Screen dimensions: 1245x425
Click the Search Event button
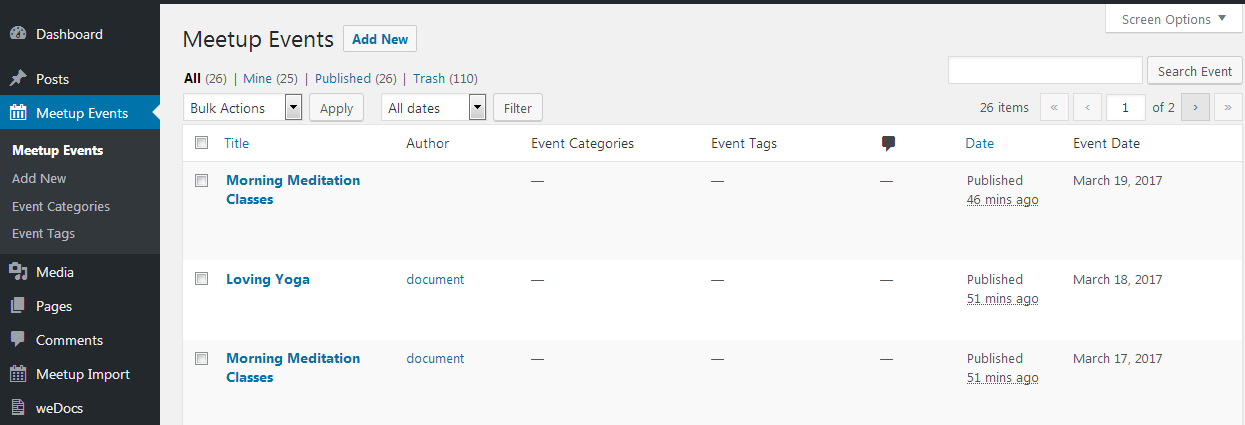coord(1195,71)
